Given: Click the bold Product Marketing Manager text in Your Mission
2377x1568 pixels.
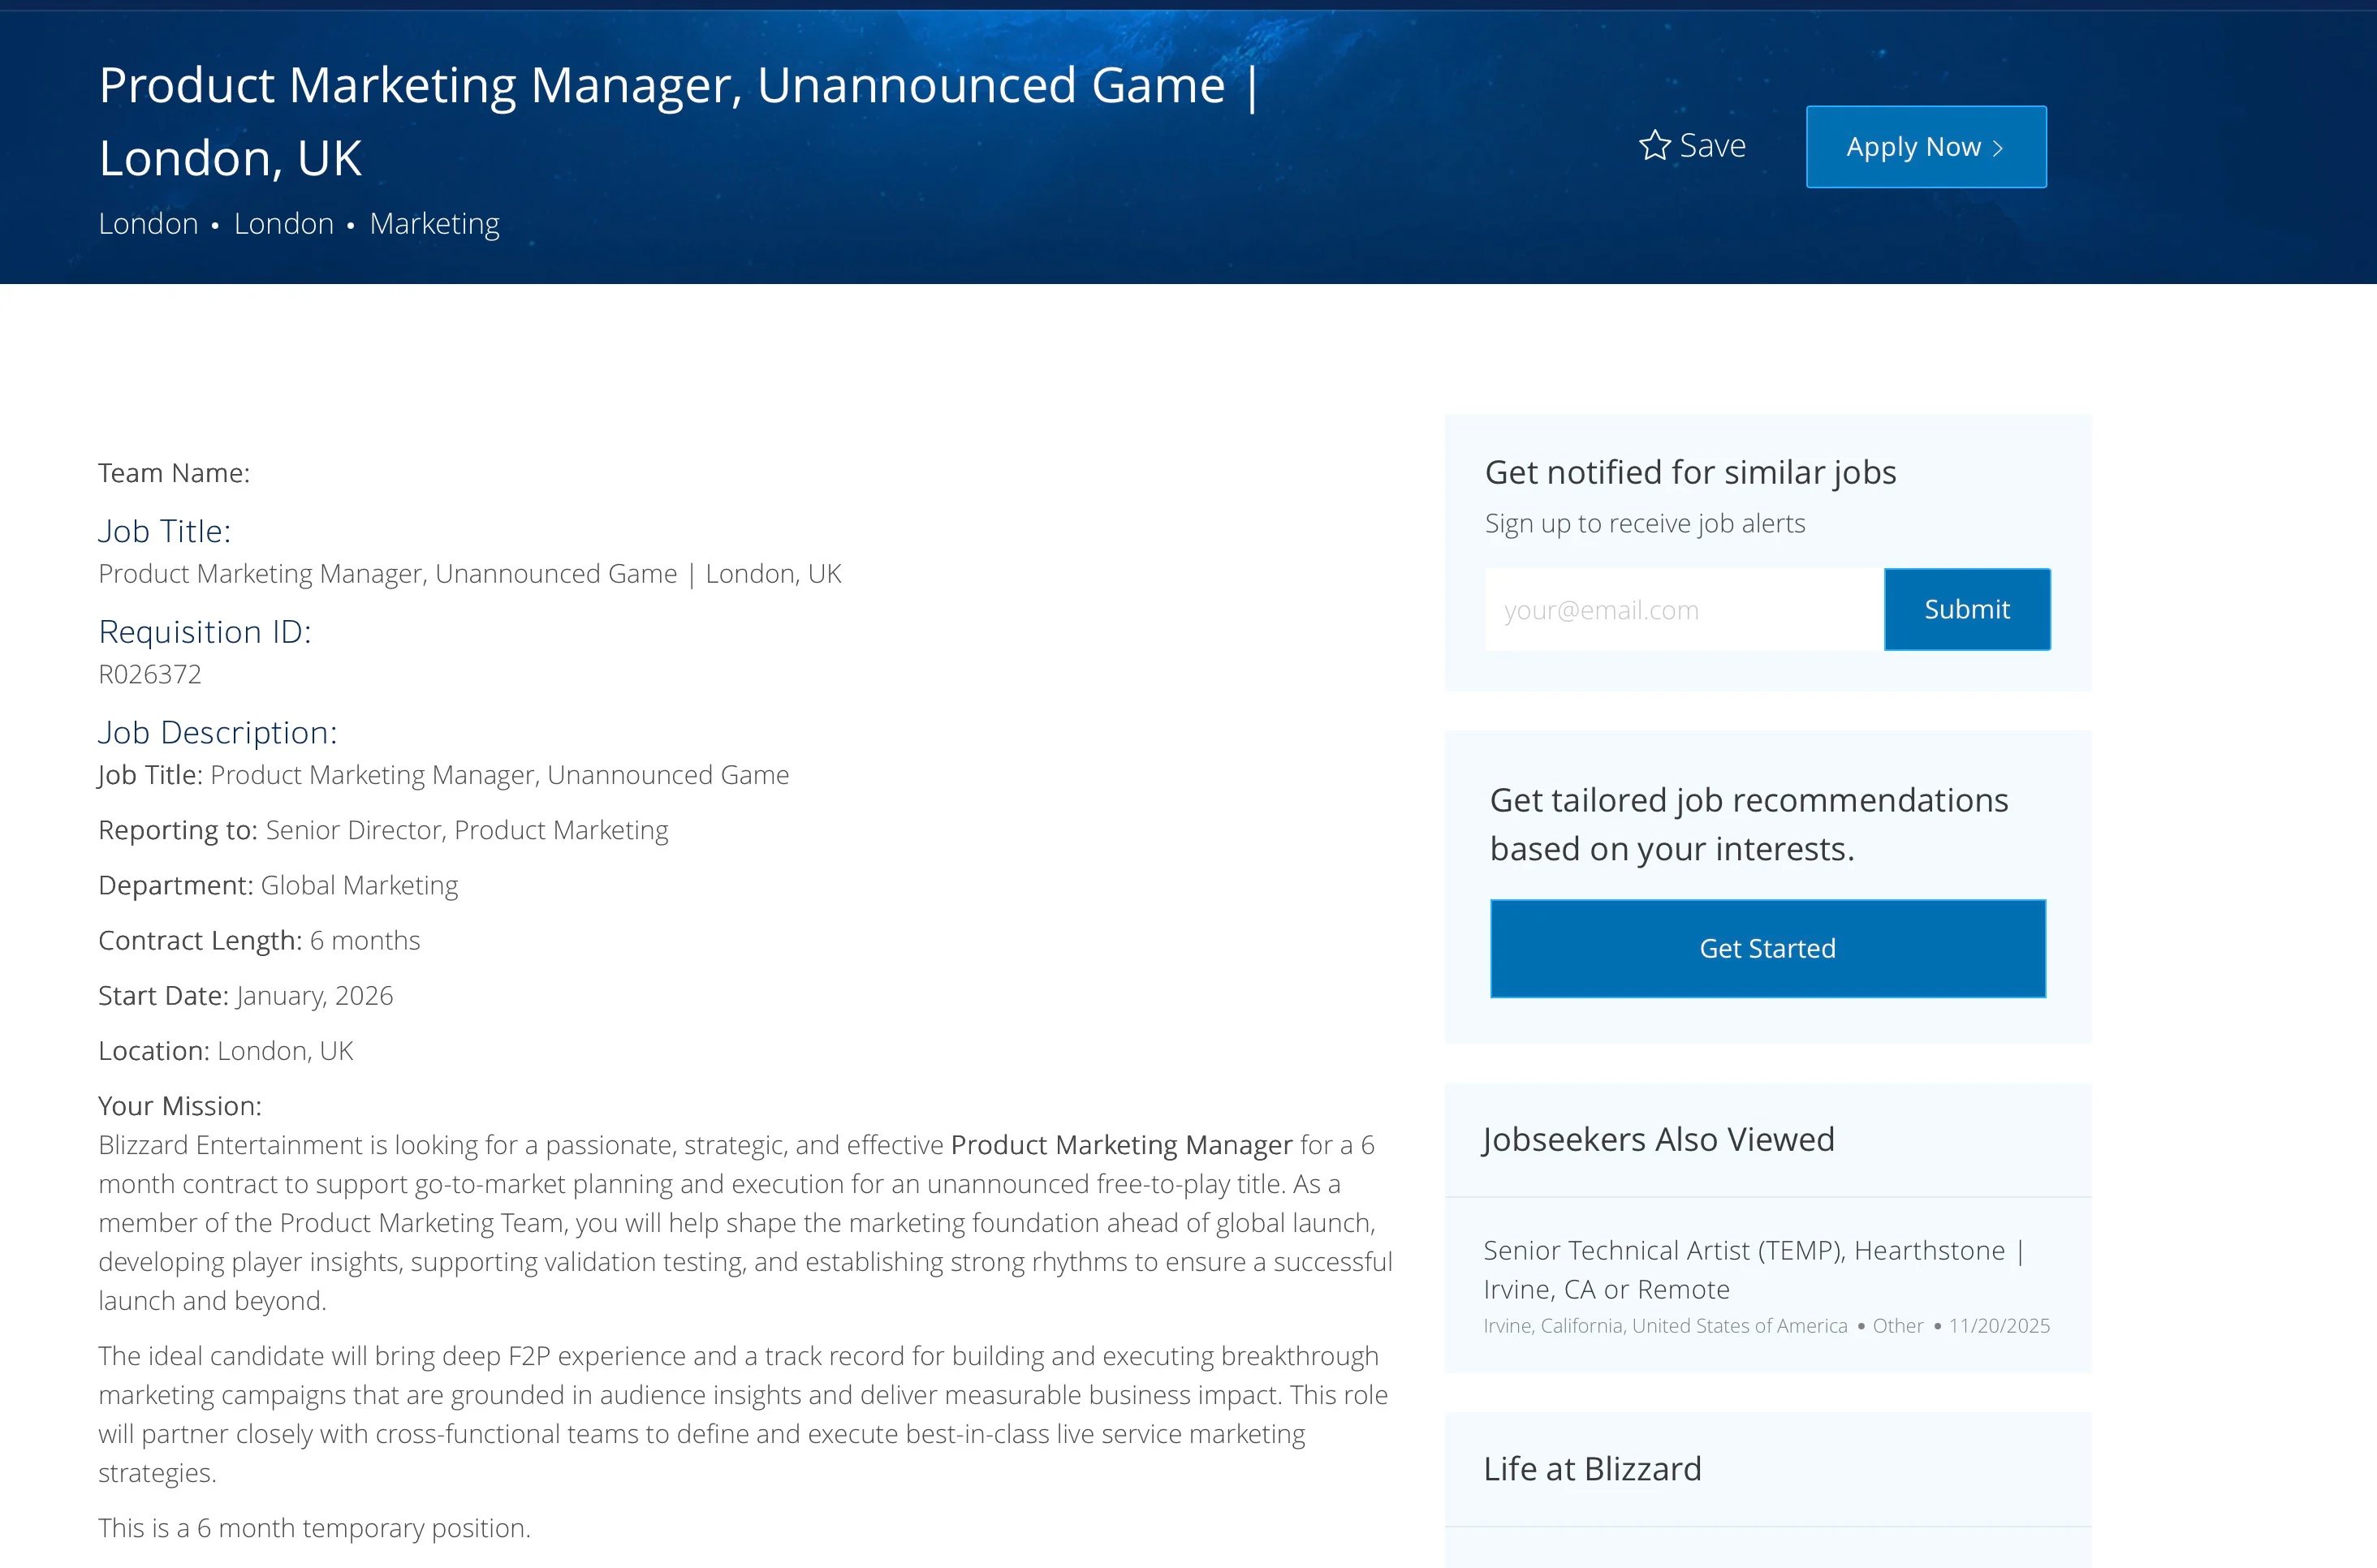Looking at the screenshot, I should pos(1121,1145).
